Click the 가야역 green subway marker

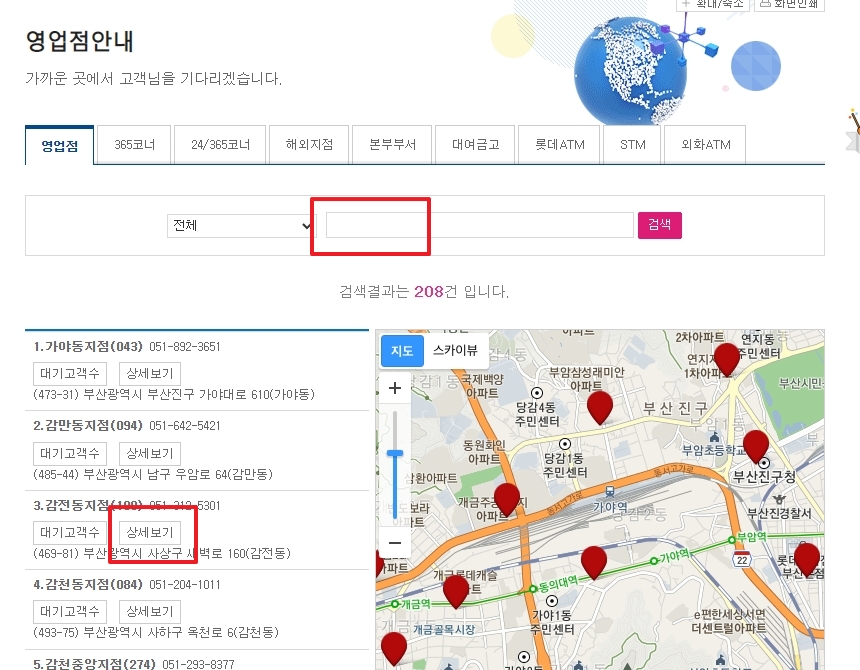(x=653, y=561)
